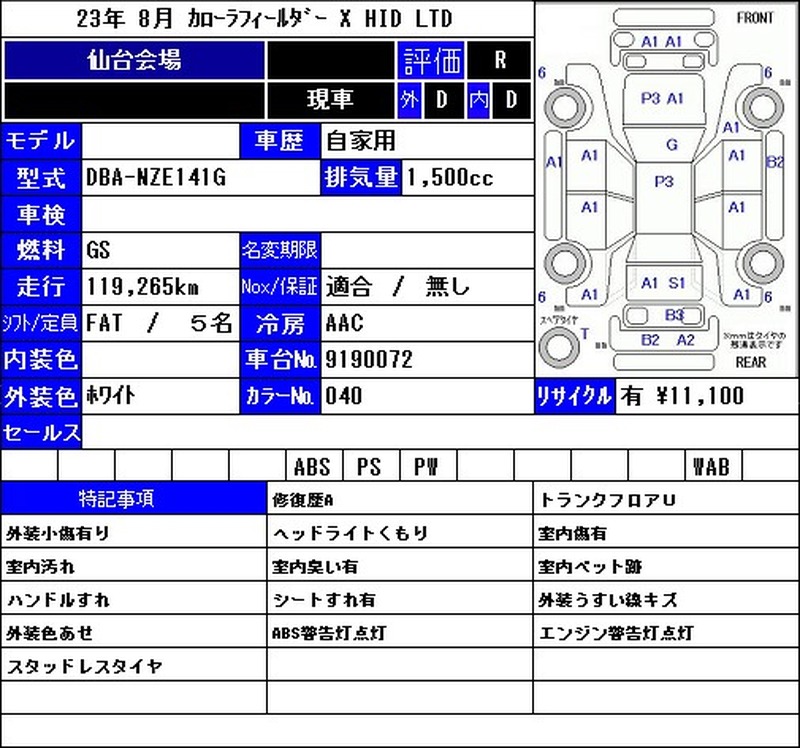Select the トランクフロアU note
The image size is (800, 748).
(x=608, y=500)
